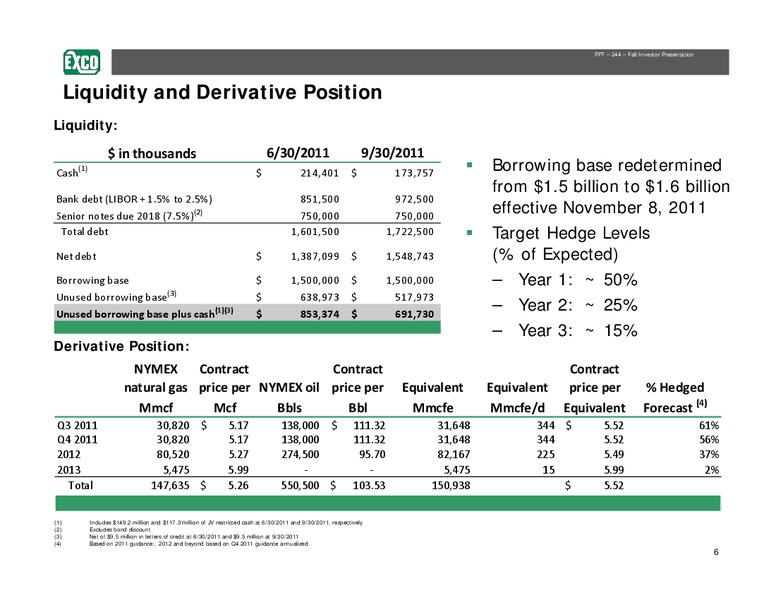Click the % Hedged Forecast column header

click(675, 398)
